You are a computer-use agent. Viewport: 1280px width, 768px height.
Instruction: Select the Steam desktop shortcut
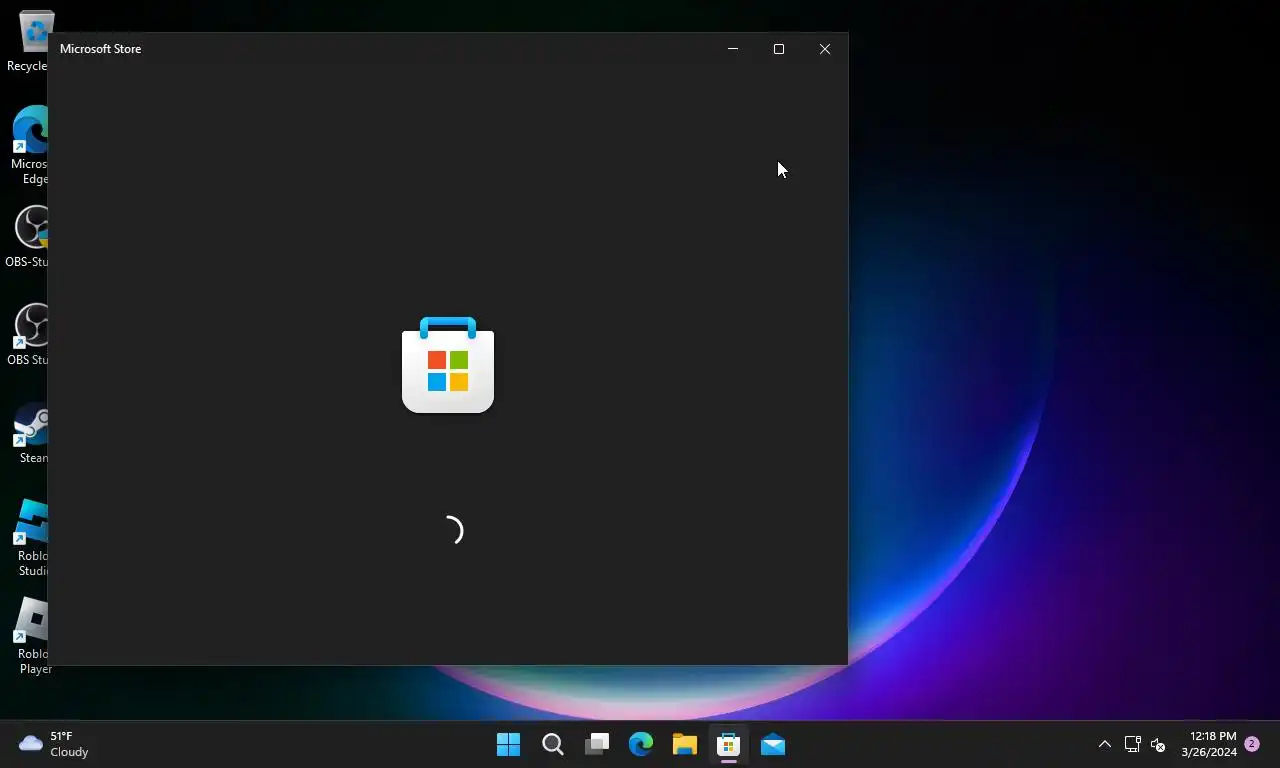click(x=32, y=433)
